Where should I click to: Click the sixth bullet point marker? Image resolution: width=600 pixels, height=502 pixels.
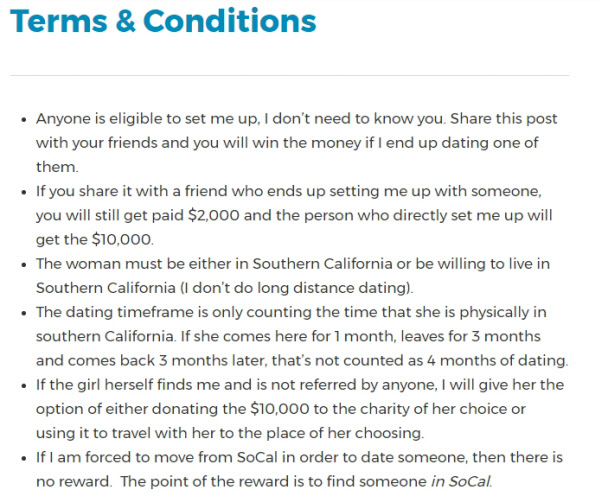24,458
